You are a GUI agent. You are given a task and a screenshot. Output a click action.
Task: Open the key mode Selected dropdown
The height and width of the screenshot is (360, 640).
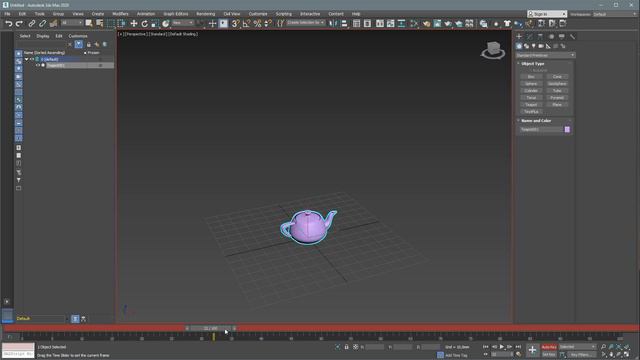(577, 347)
